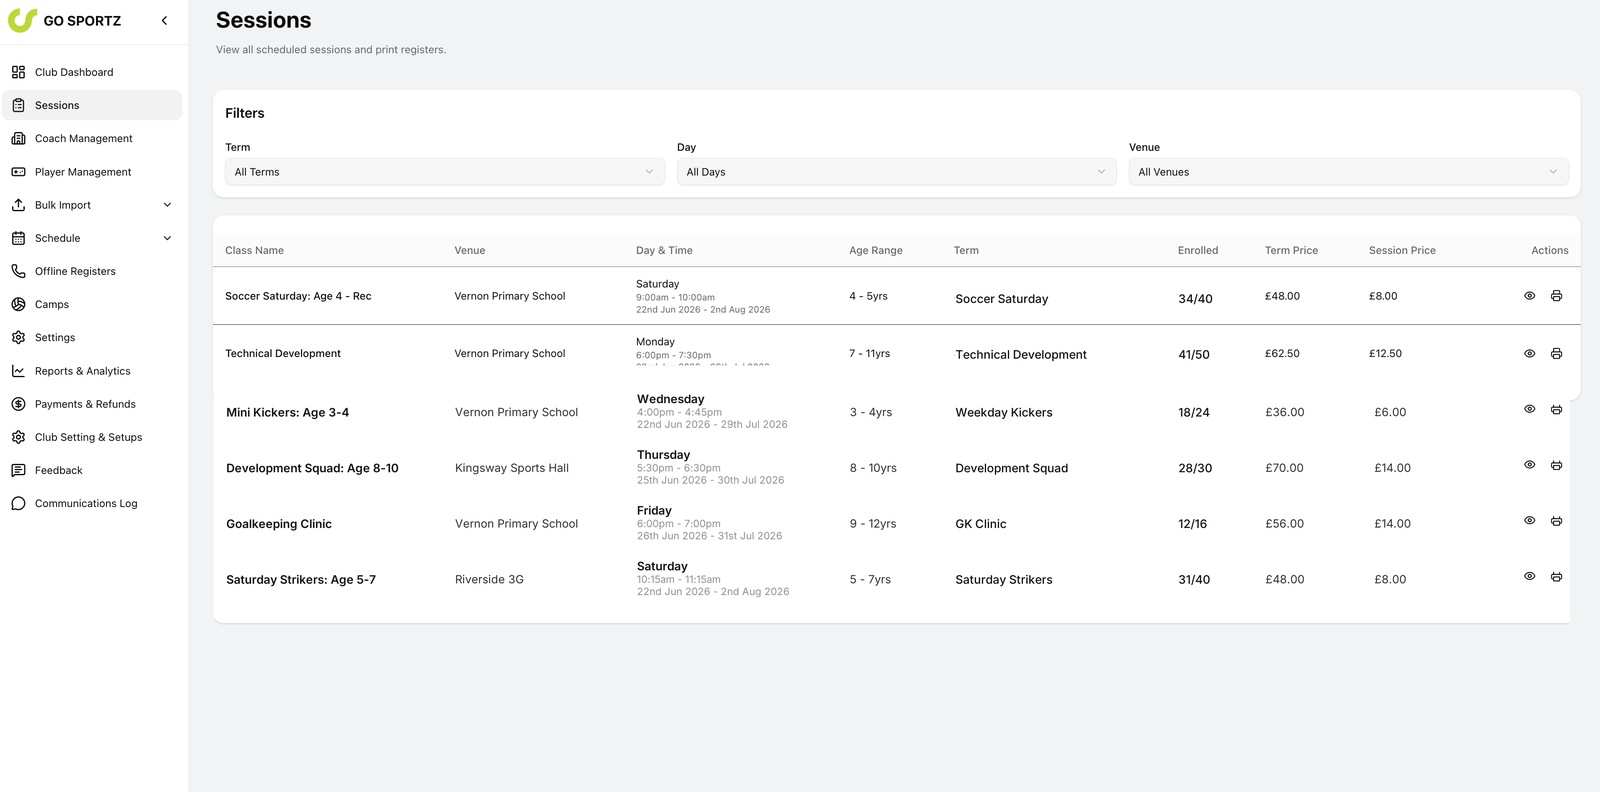
Task: Click 'Weekday Kickers' term cell
Action: [x=1004, y=412]
